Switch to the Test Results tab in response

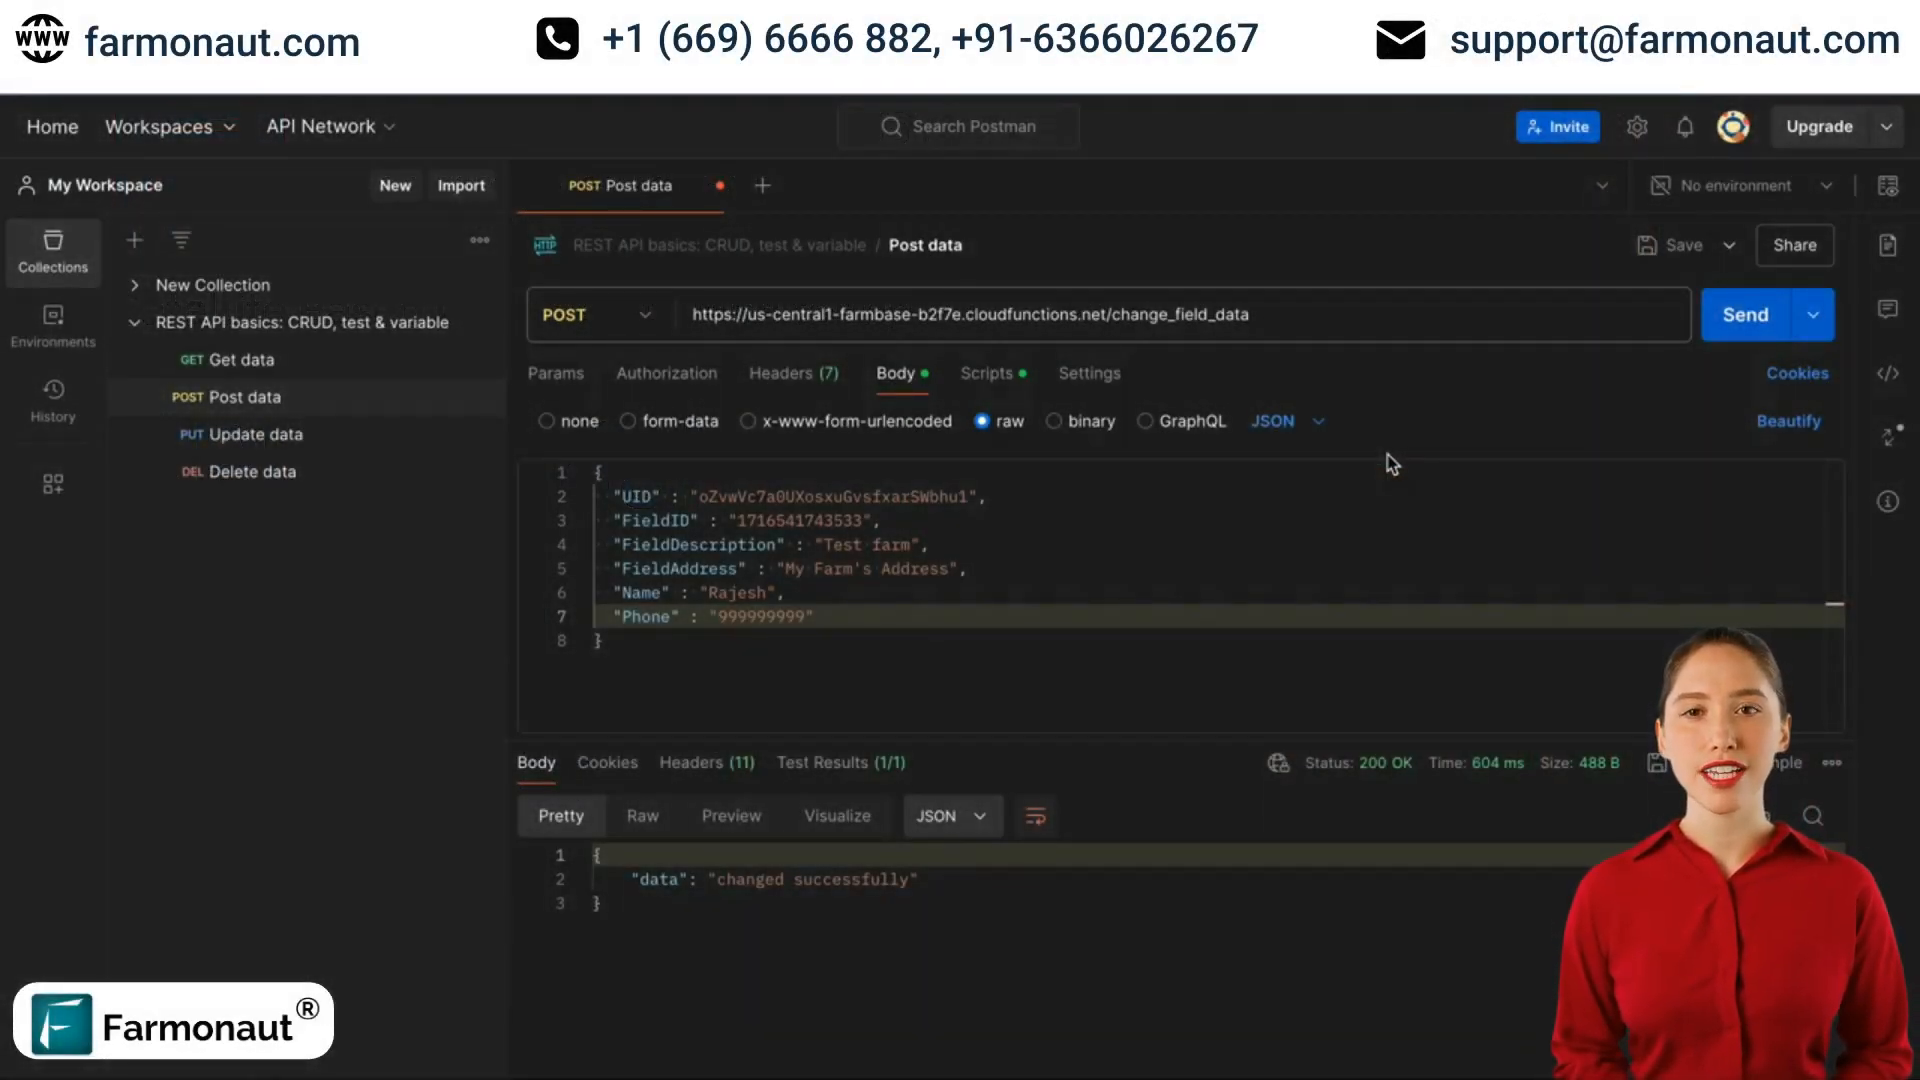[839, 762]
